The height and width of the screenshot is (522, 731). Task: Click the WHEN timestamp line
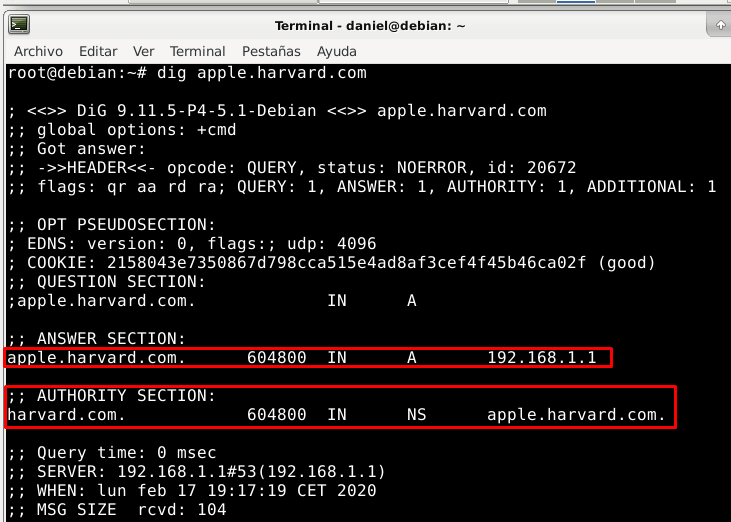coord(191,491)
